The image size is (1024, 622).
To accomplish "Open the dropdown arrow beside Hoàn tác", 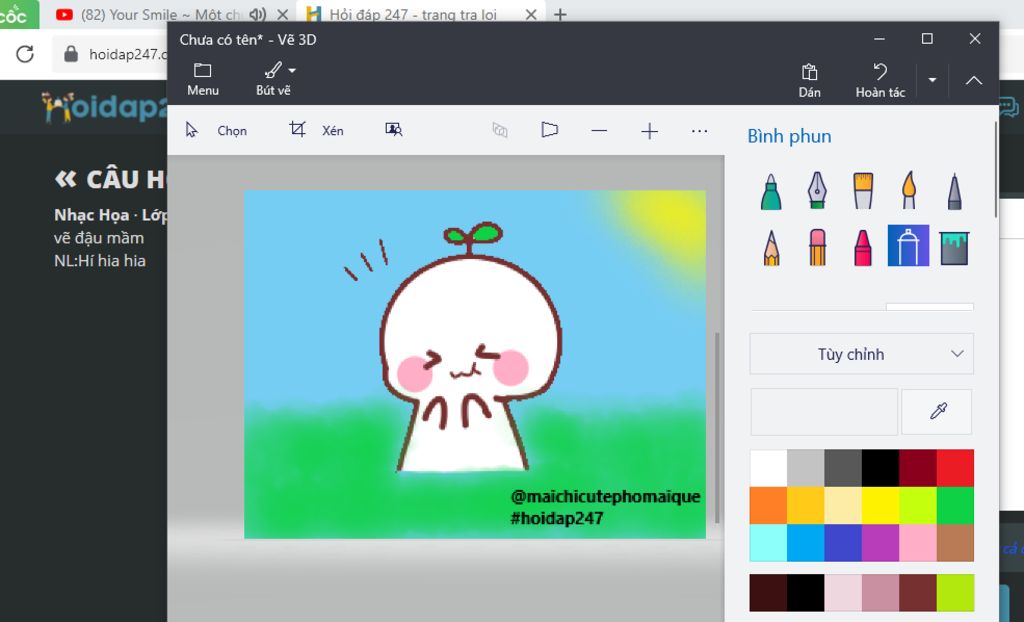I will (932, 80).
